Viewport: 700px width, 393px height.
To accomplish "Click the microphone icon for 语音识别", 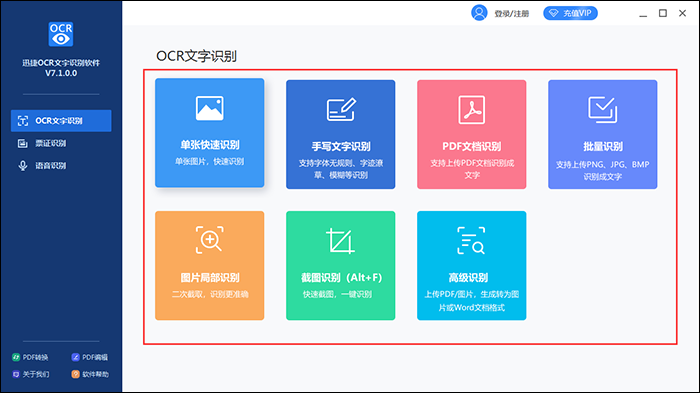I will click(x=23, y=166).
